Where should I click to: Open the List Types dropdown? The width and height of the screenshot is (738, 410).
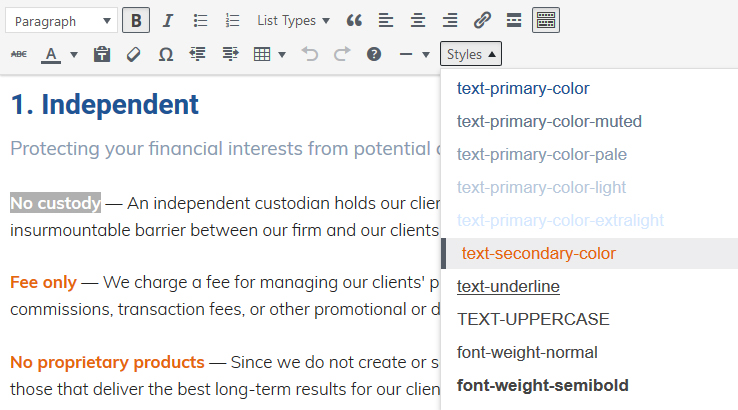coord(293,20)
